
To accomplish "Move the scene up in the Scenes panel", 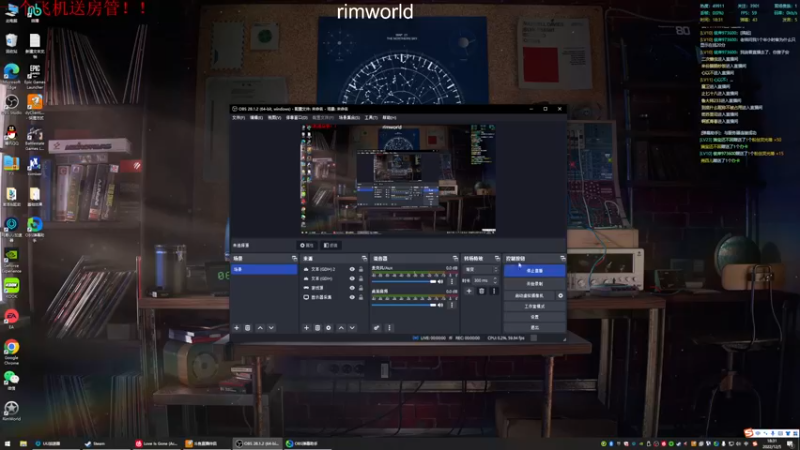I will [260, 328].
